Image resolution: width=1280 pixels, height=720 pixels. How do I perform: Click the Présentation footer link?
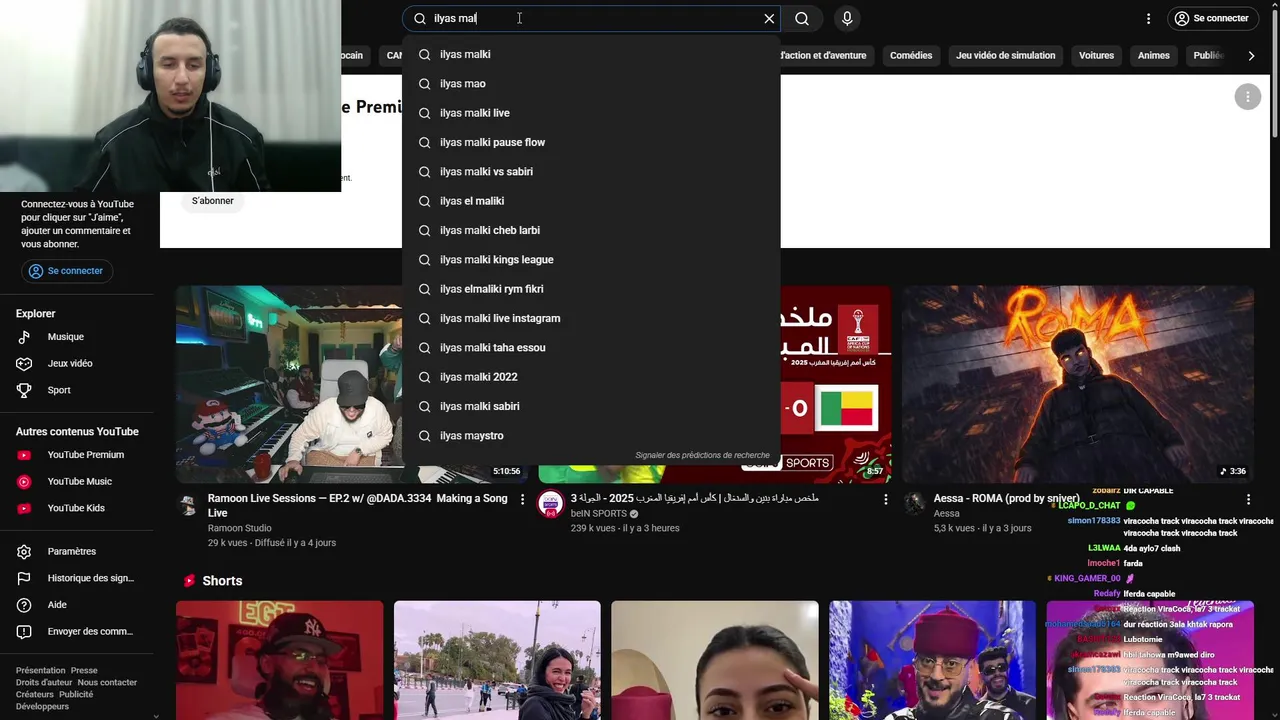[41, 671]
